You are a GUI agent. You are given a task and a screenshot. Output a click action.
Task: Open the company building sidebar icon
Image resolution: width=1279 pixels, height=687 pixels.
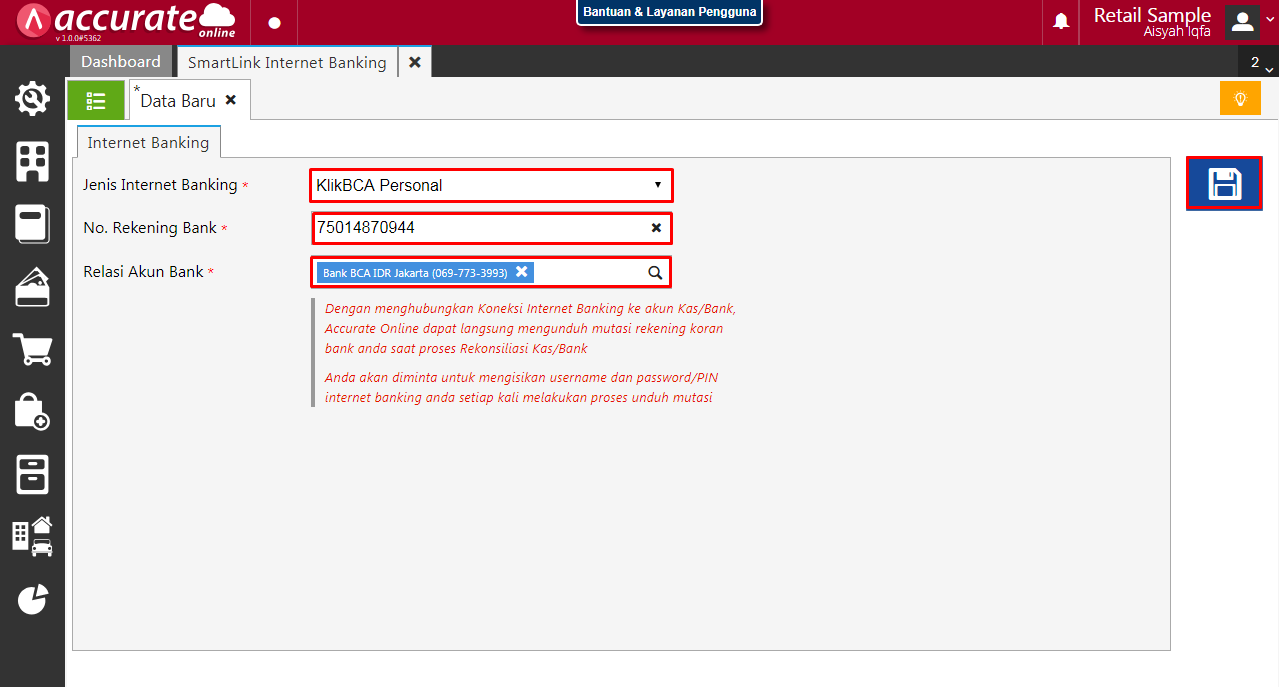pos(32,161)
